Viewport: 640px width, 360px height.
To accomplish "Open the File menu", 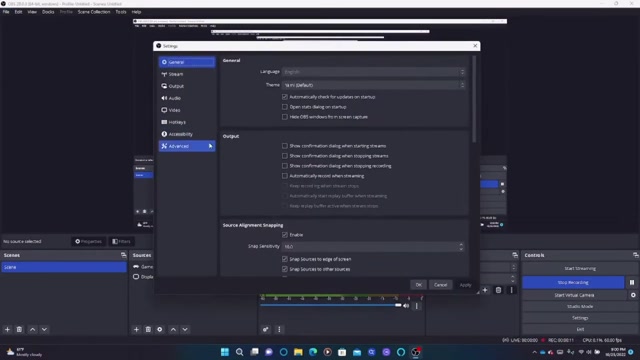I will point(6,12).
